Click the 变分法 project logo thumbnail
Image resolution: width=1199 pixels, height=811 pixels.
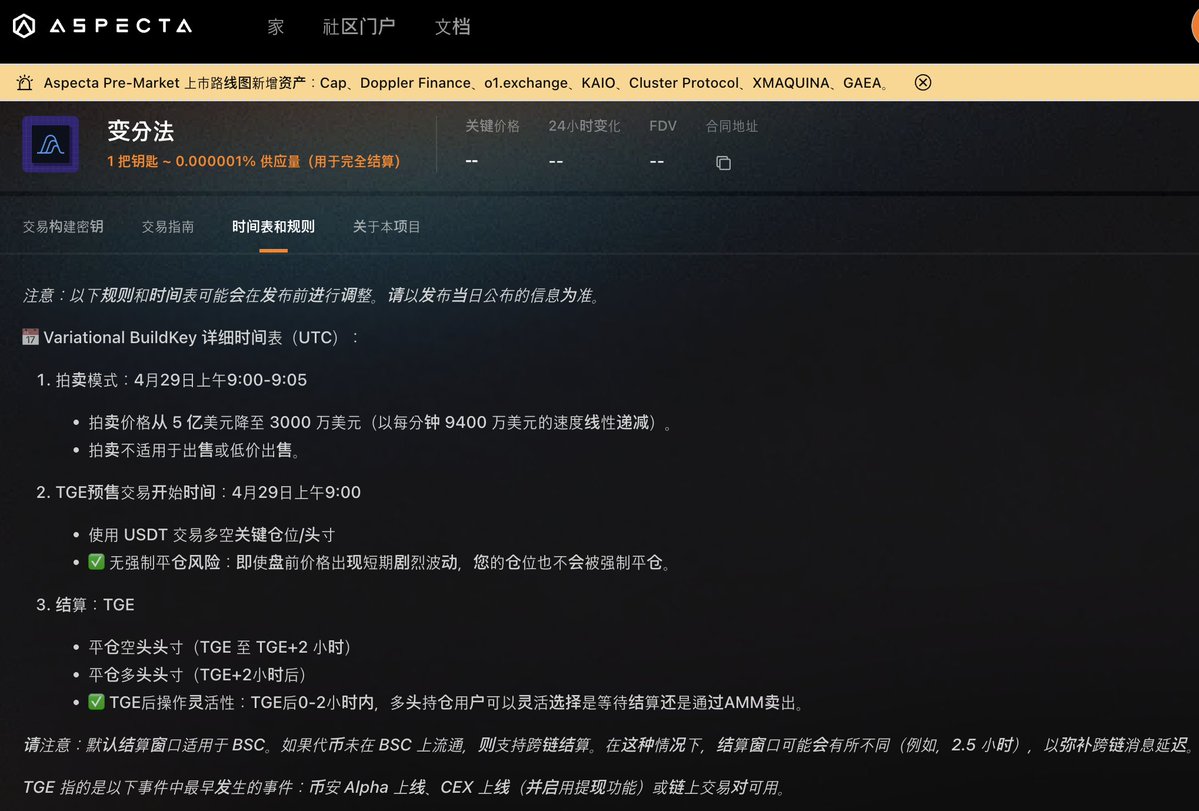pos(50,144)
